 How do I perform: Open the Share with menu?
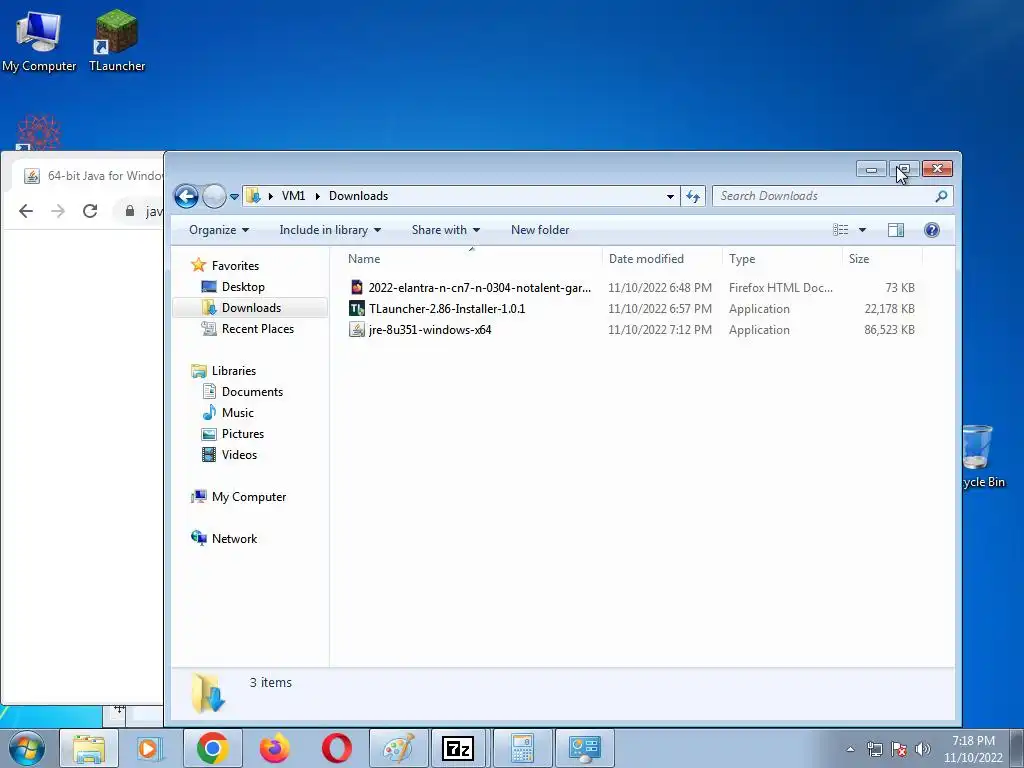click(x=445, y=230)
